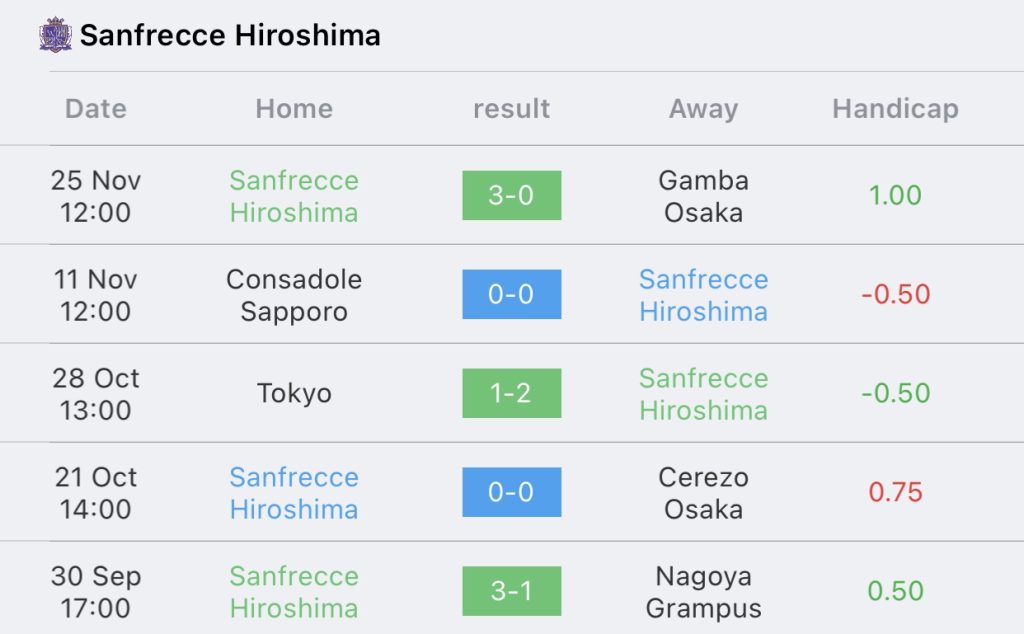Click the 28 Oct 13:00 match date

coord(95,394)
